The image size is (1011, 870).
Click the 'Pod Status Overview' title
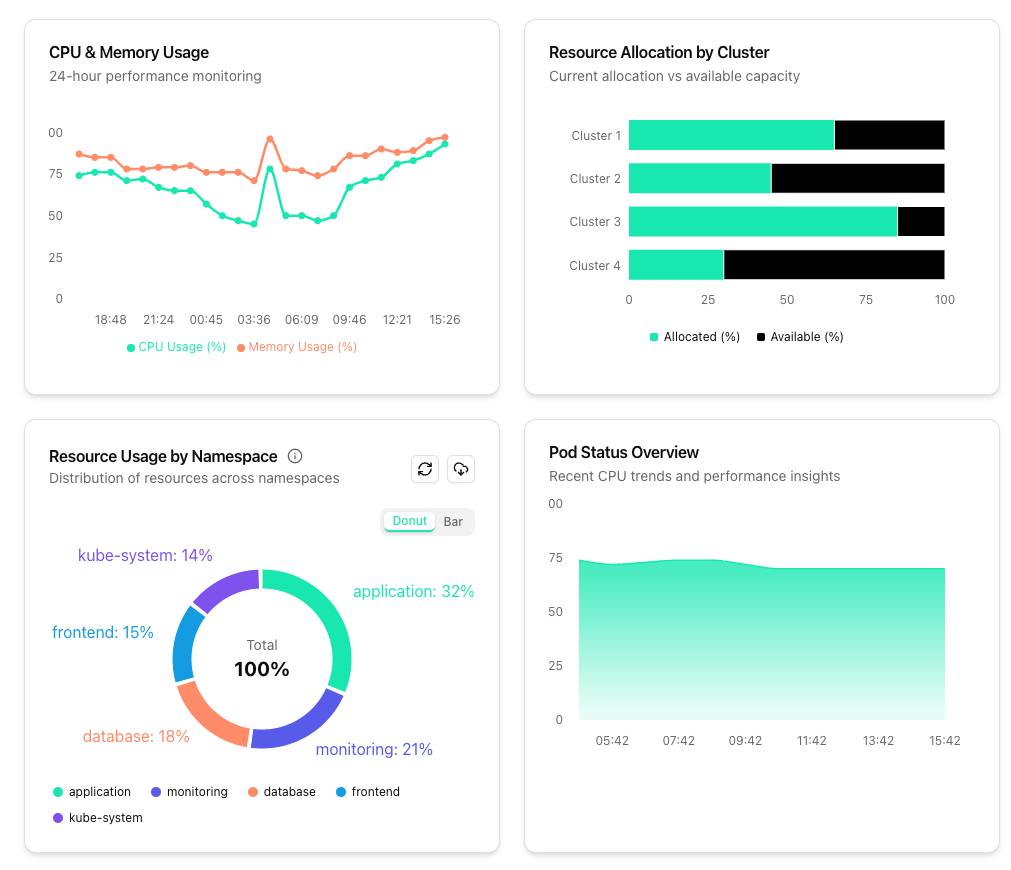[623, 453]
